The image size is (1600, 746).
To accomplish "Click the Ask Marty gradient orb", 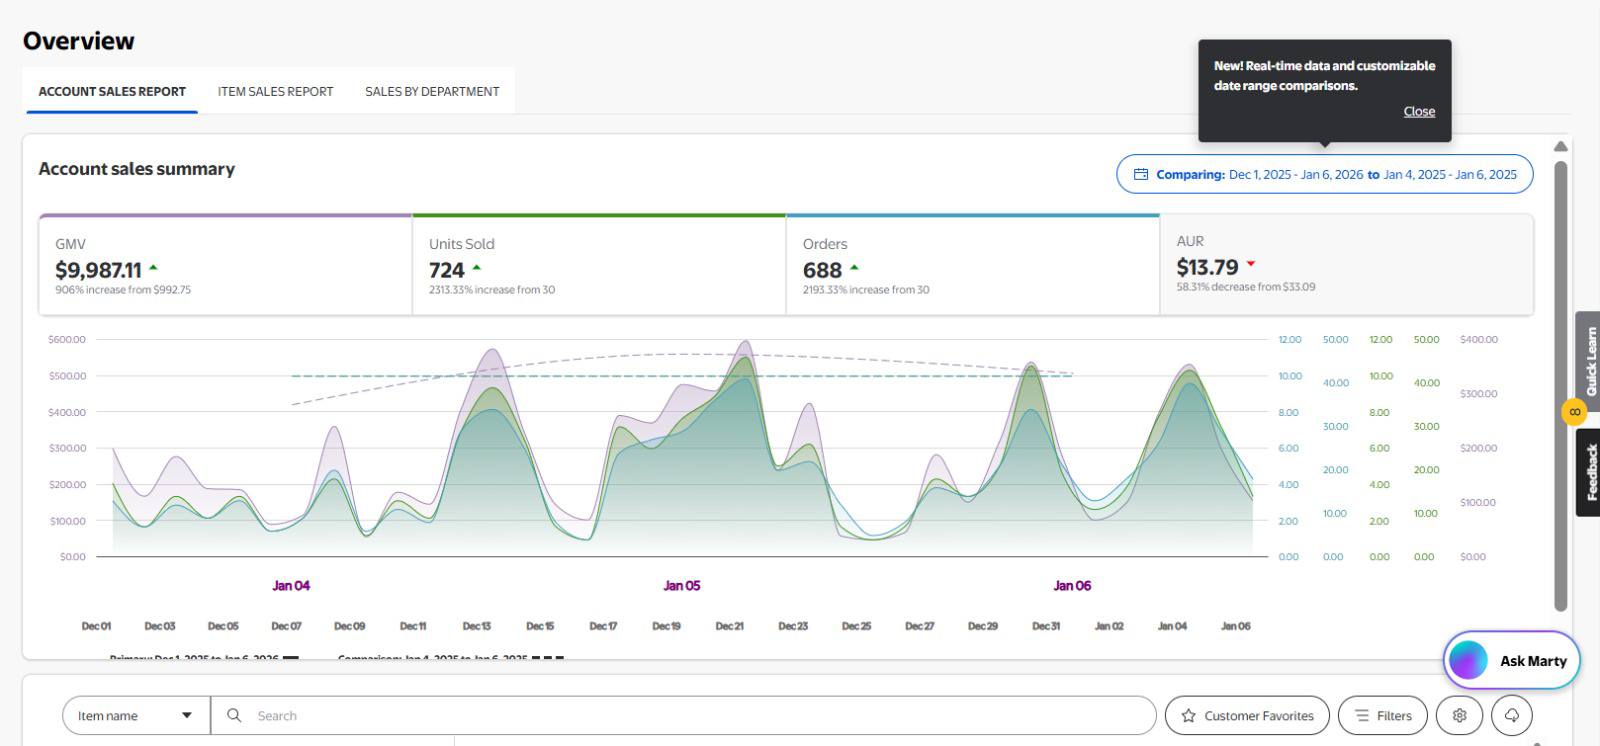I will click(1469, 660).
